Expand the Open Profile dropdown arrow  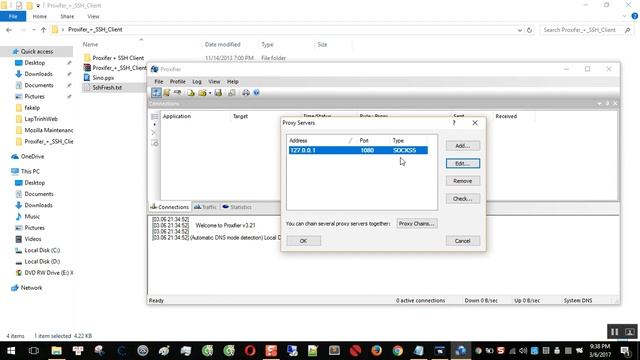(210, 93)
